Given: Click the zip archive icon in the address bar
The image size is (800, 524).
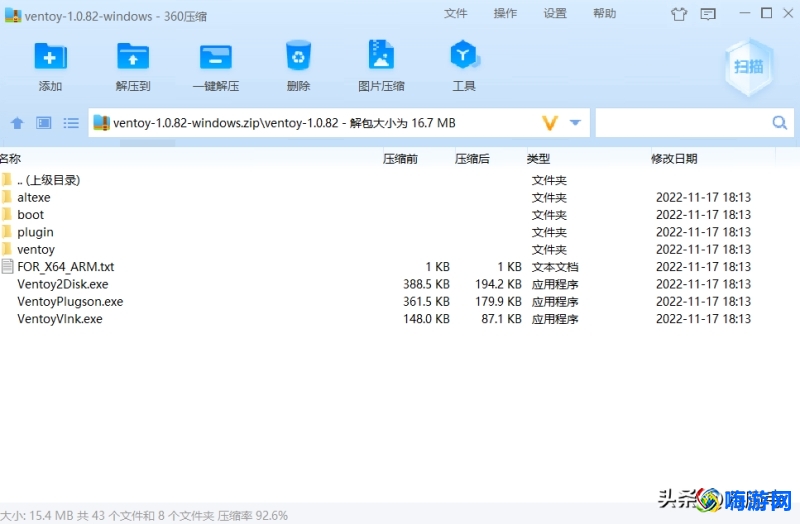Looking at the screenshot, I should (x=102, y=122).
